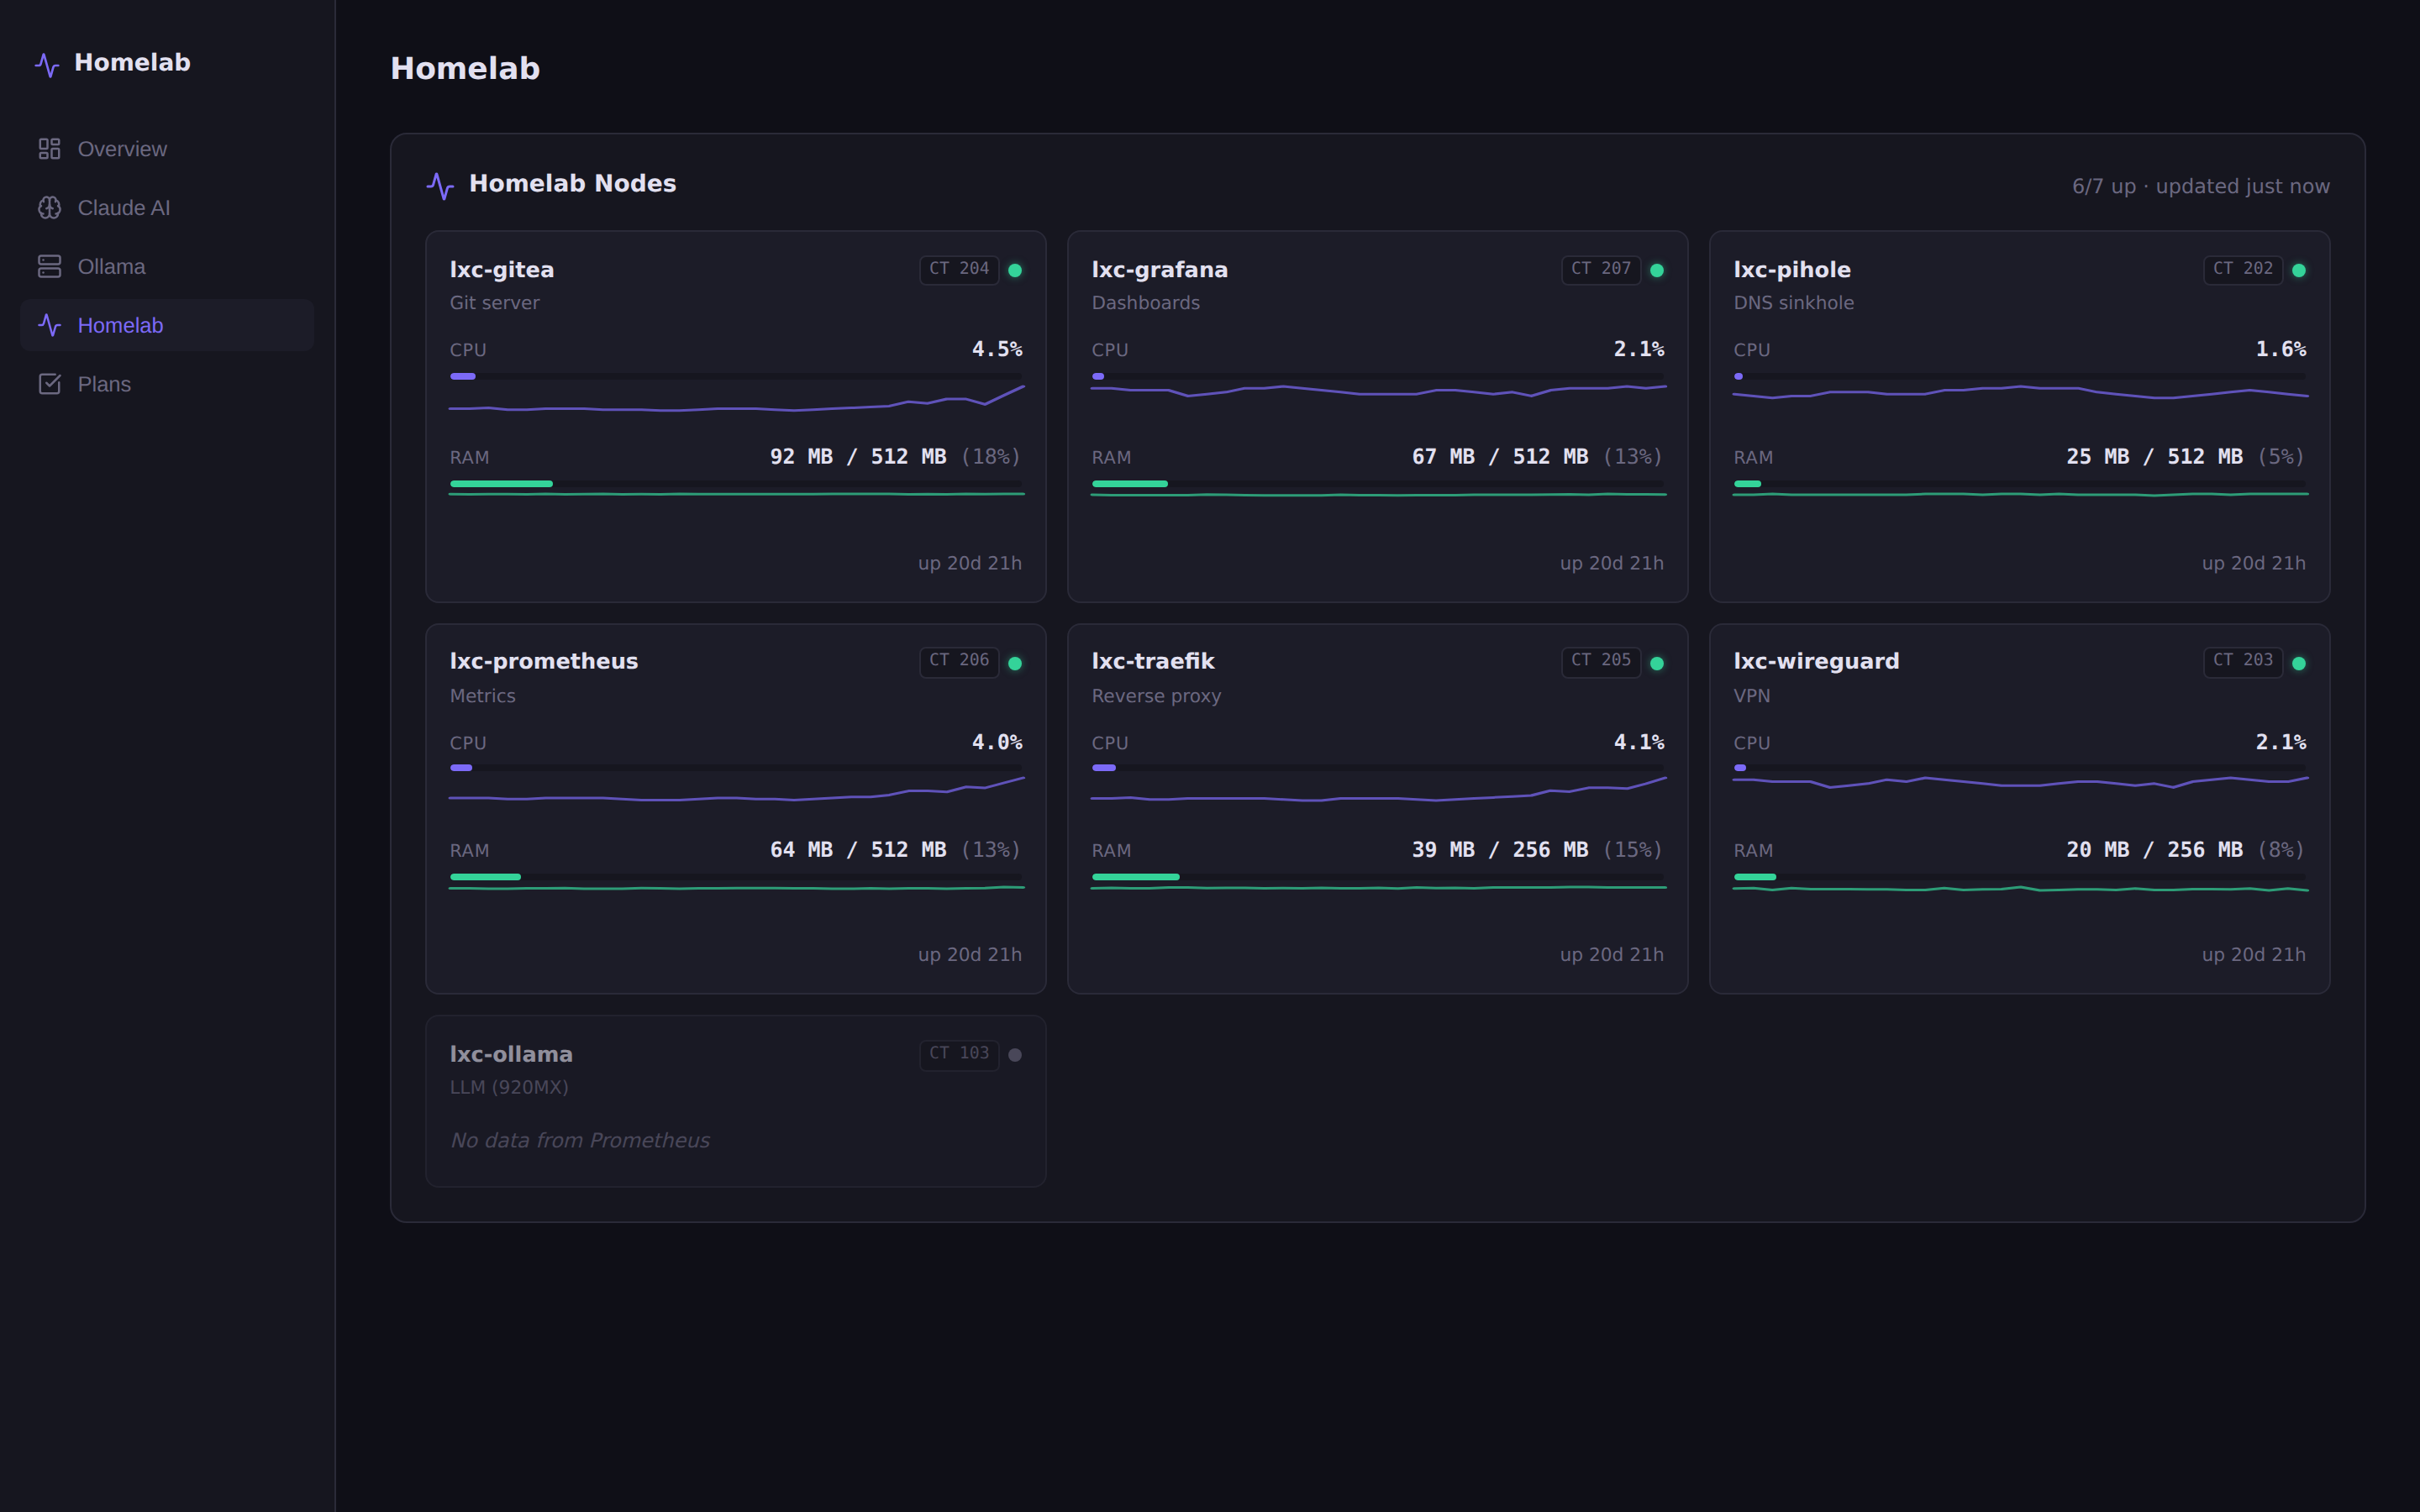Click '64 MB / 512 MB' RAM reading
Screen dimensions: 2420x1512
(858, 850)
